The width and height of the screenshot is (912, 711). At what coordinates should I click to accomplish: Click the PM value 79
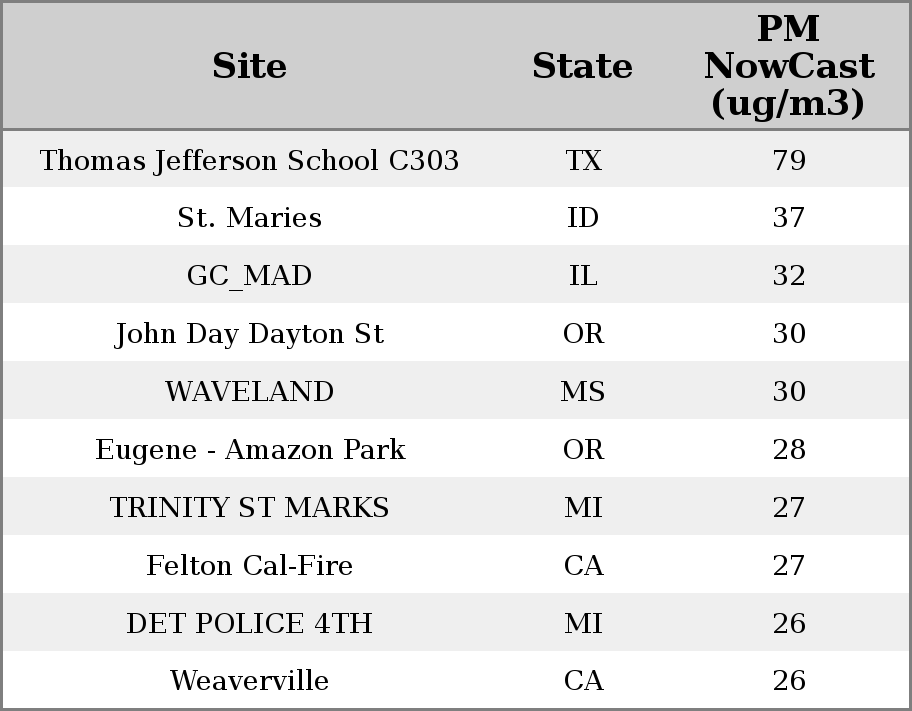click(789, 161)
